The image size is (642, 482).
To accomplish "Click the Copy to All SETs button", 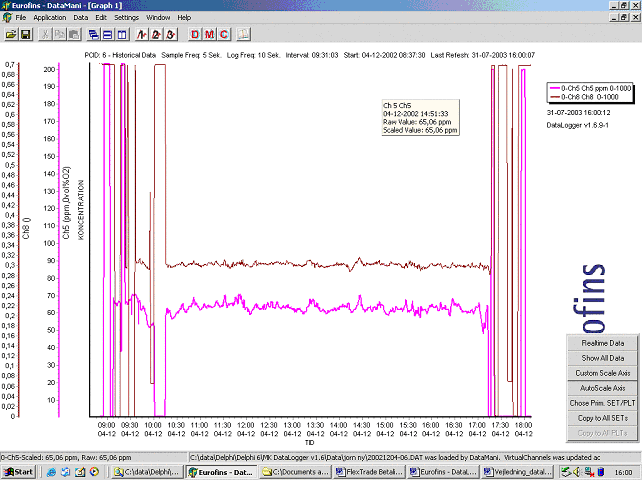I will point(602,418).
